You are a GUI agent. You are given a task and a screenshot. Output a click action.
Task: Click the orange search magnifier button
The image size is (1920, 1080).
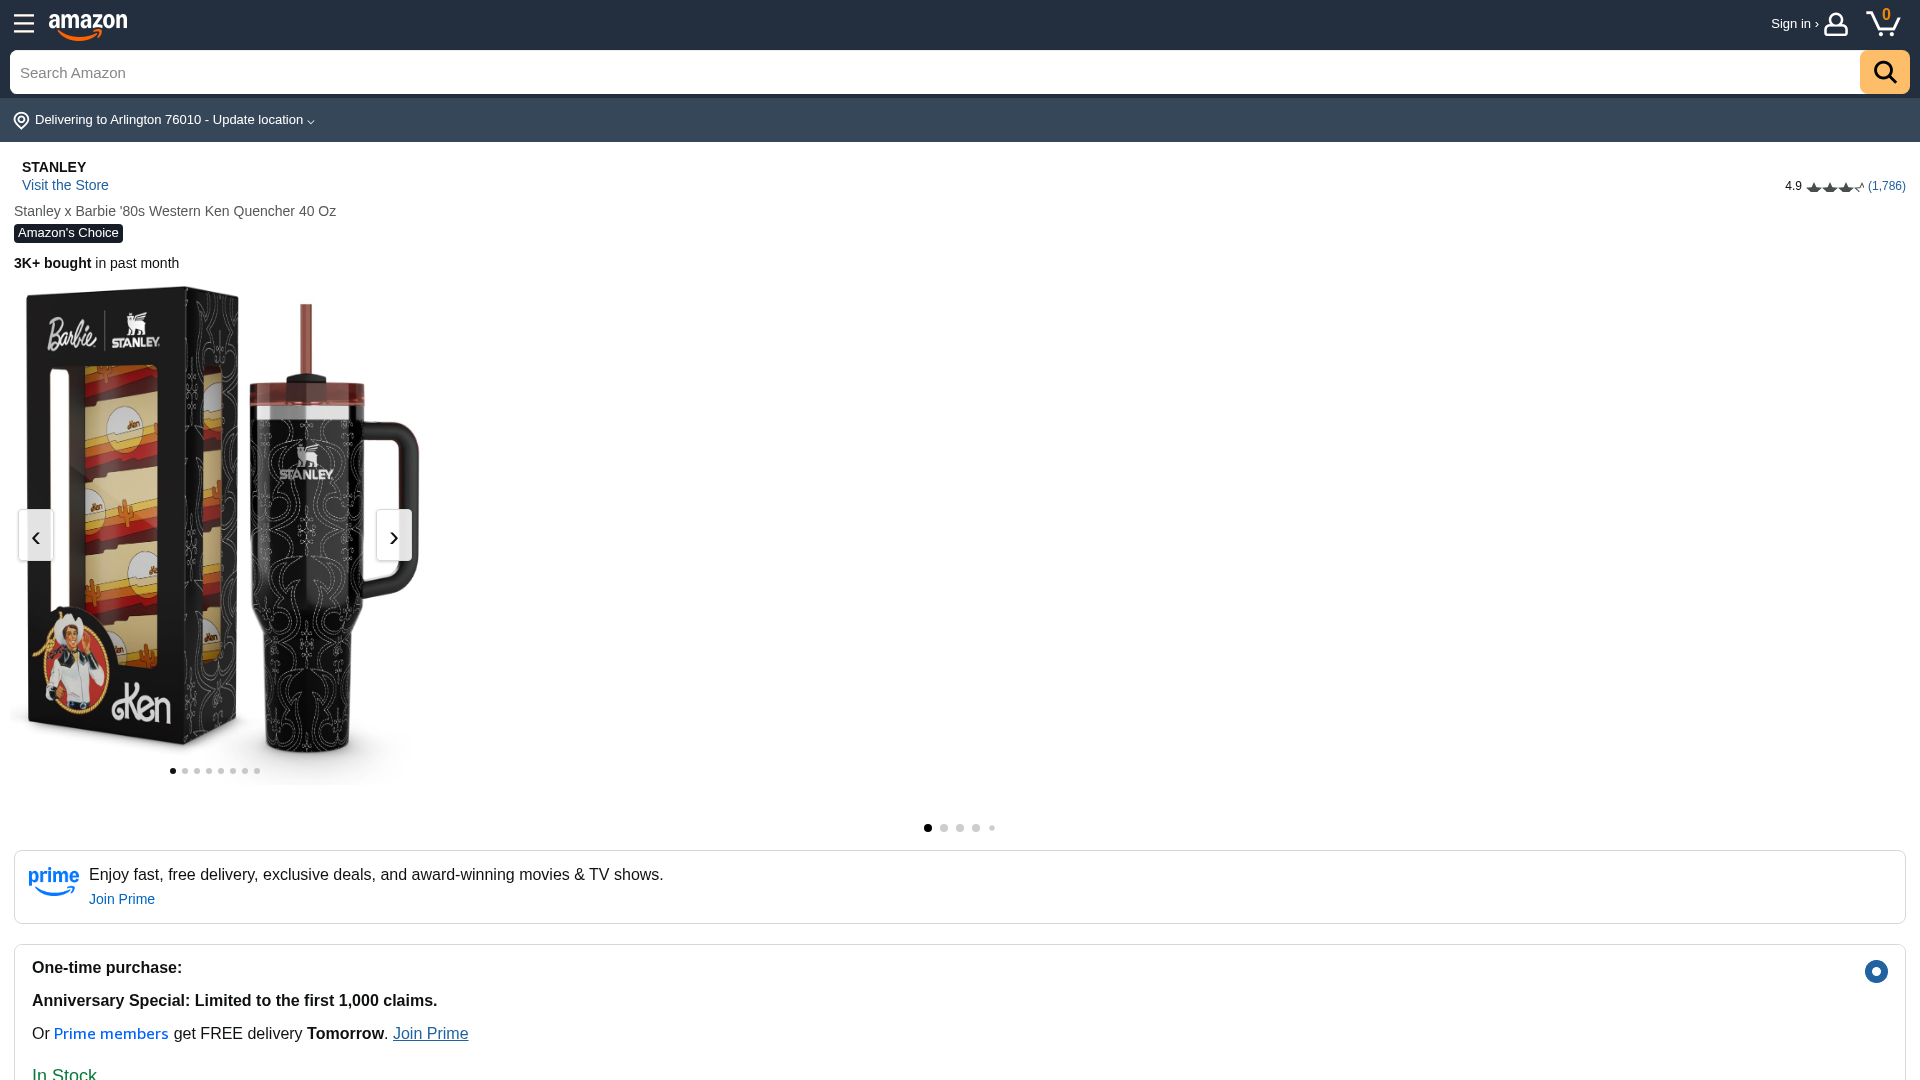pyautogui.click(x=1885, y=72)
